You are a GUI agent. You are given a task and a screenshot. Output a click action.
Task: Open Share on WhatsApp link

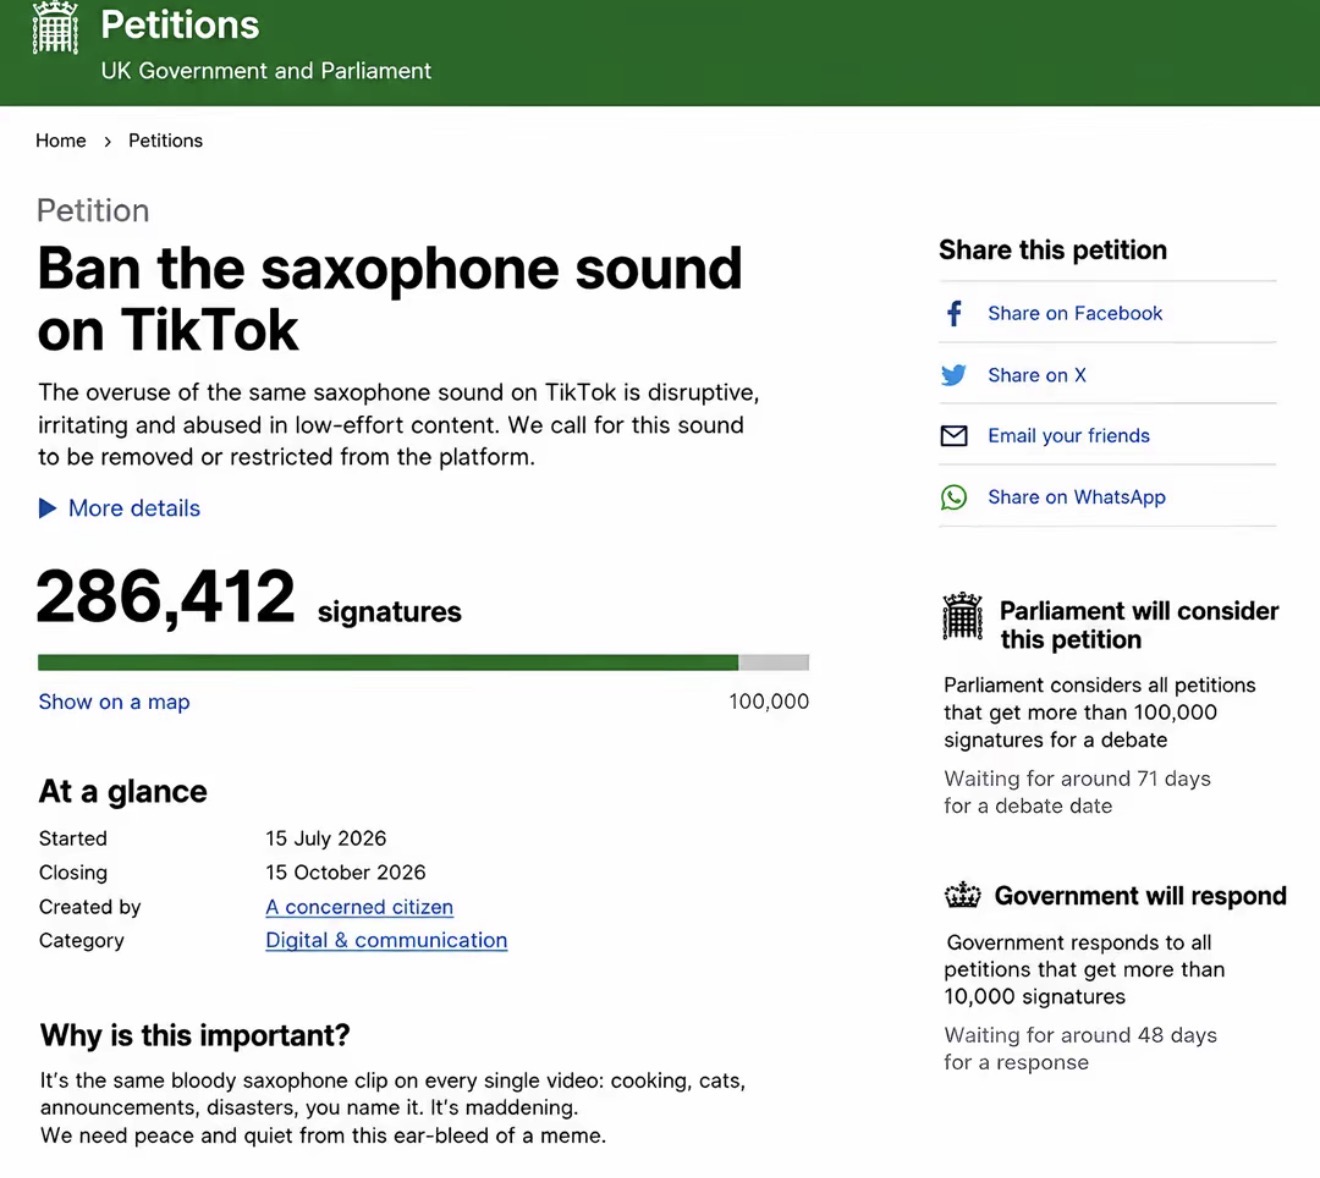pyautogui.click(x=1077, y=497)
